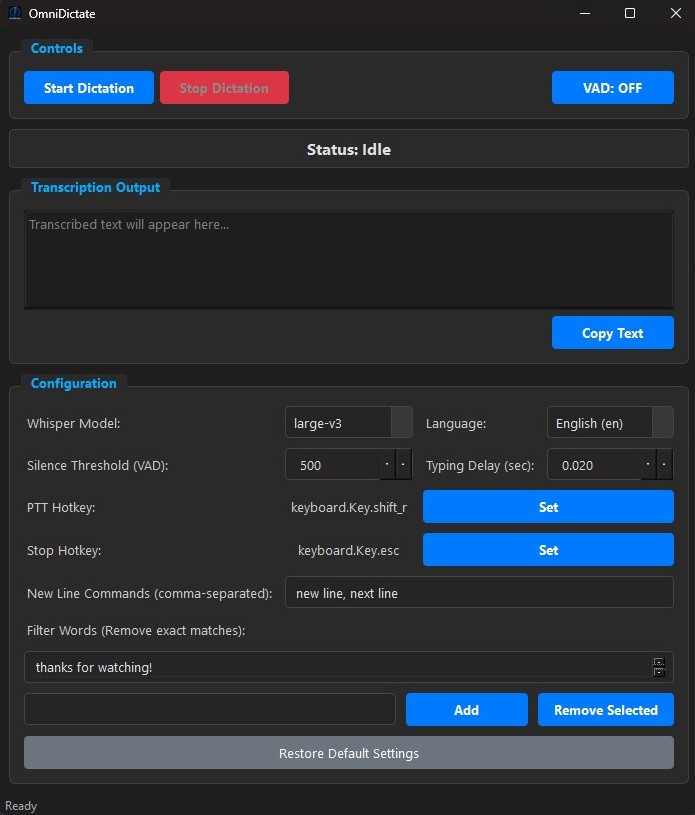Set a new PTT hotkey
Screen dimensions: 695x815
548,507
